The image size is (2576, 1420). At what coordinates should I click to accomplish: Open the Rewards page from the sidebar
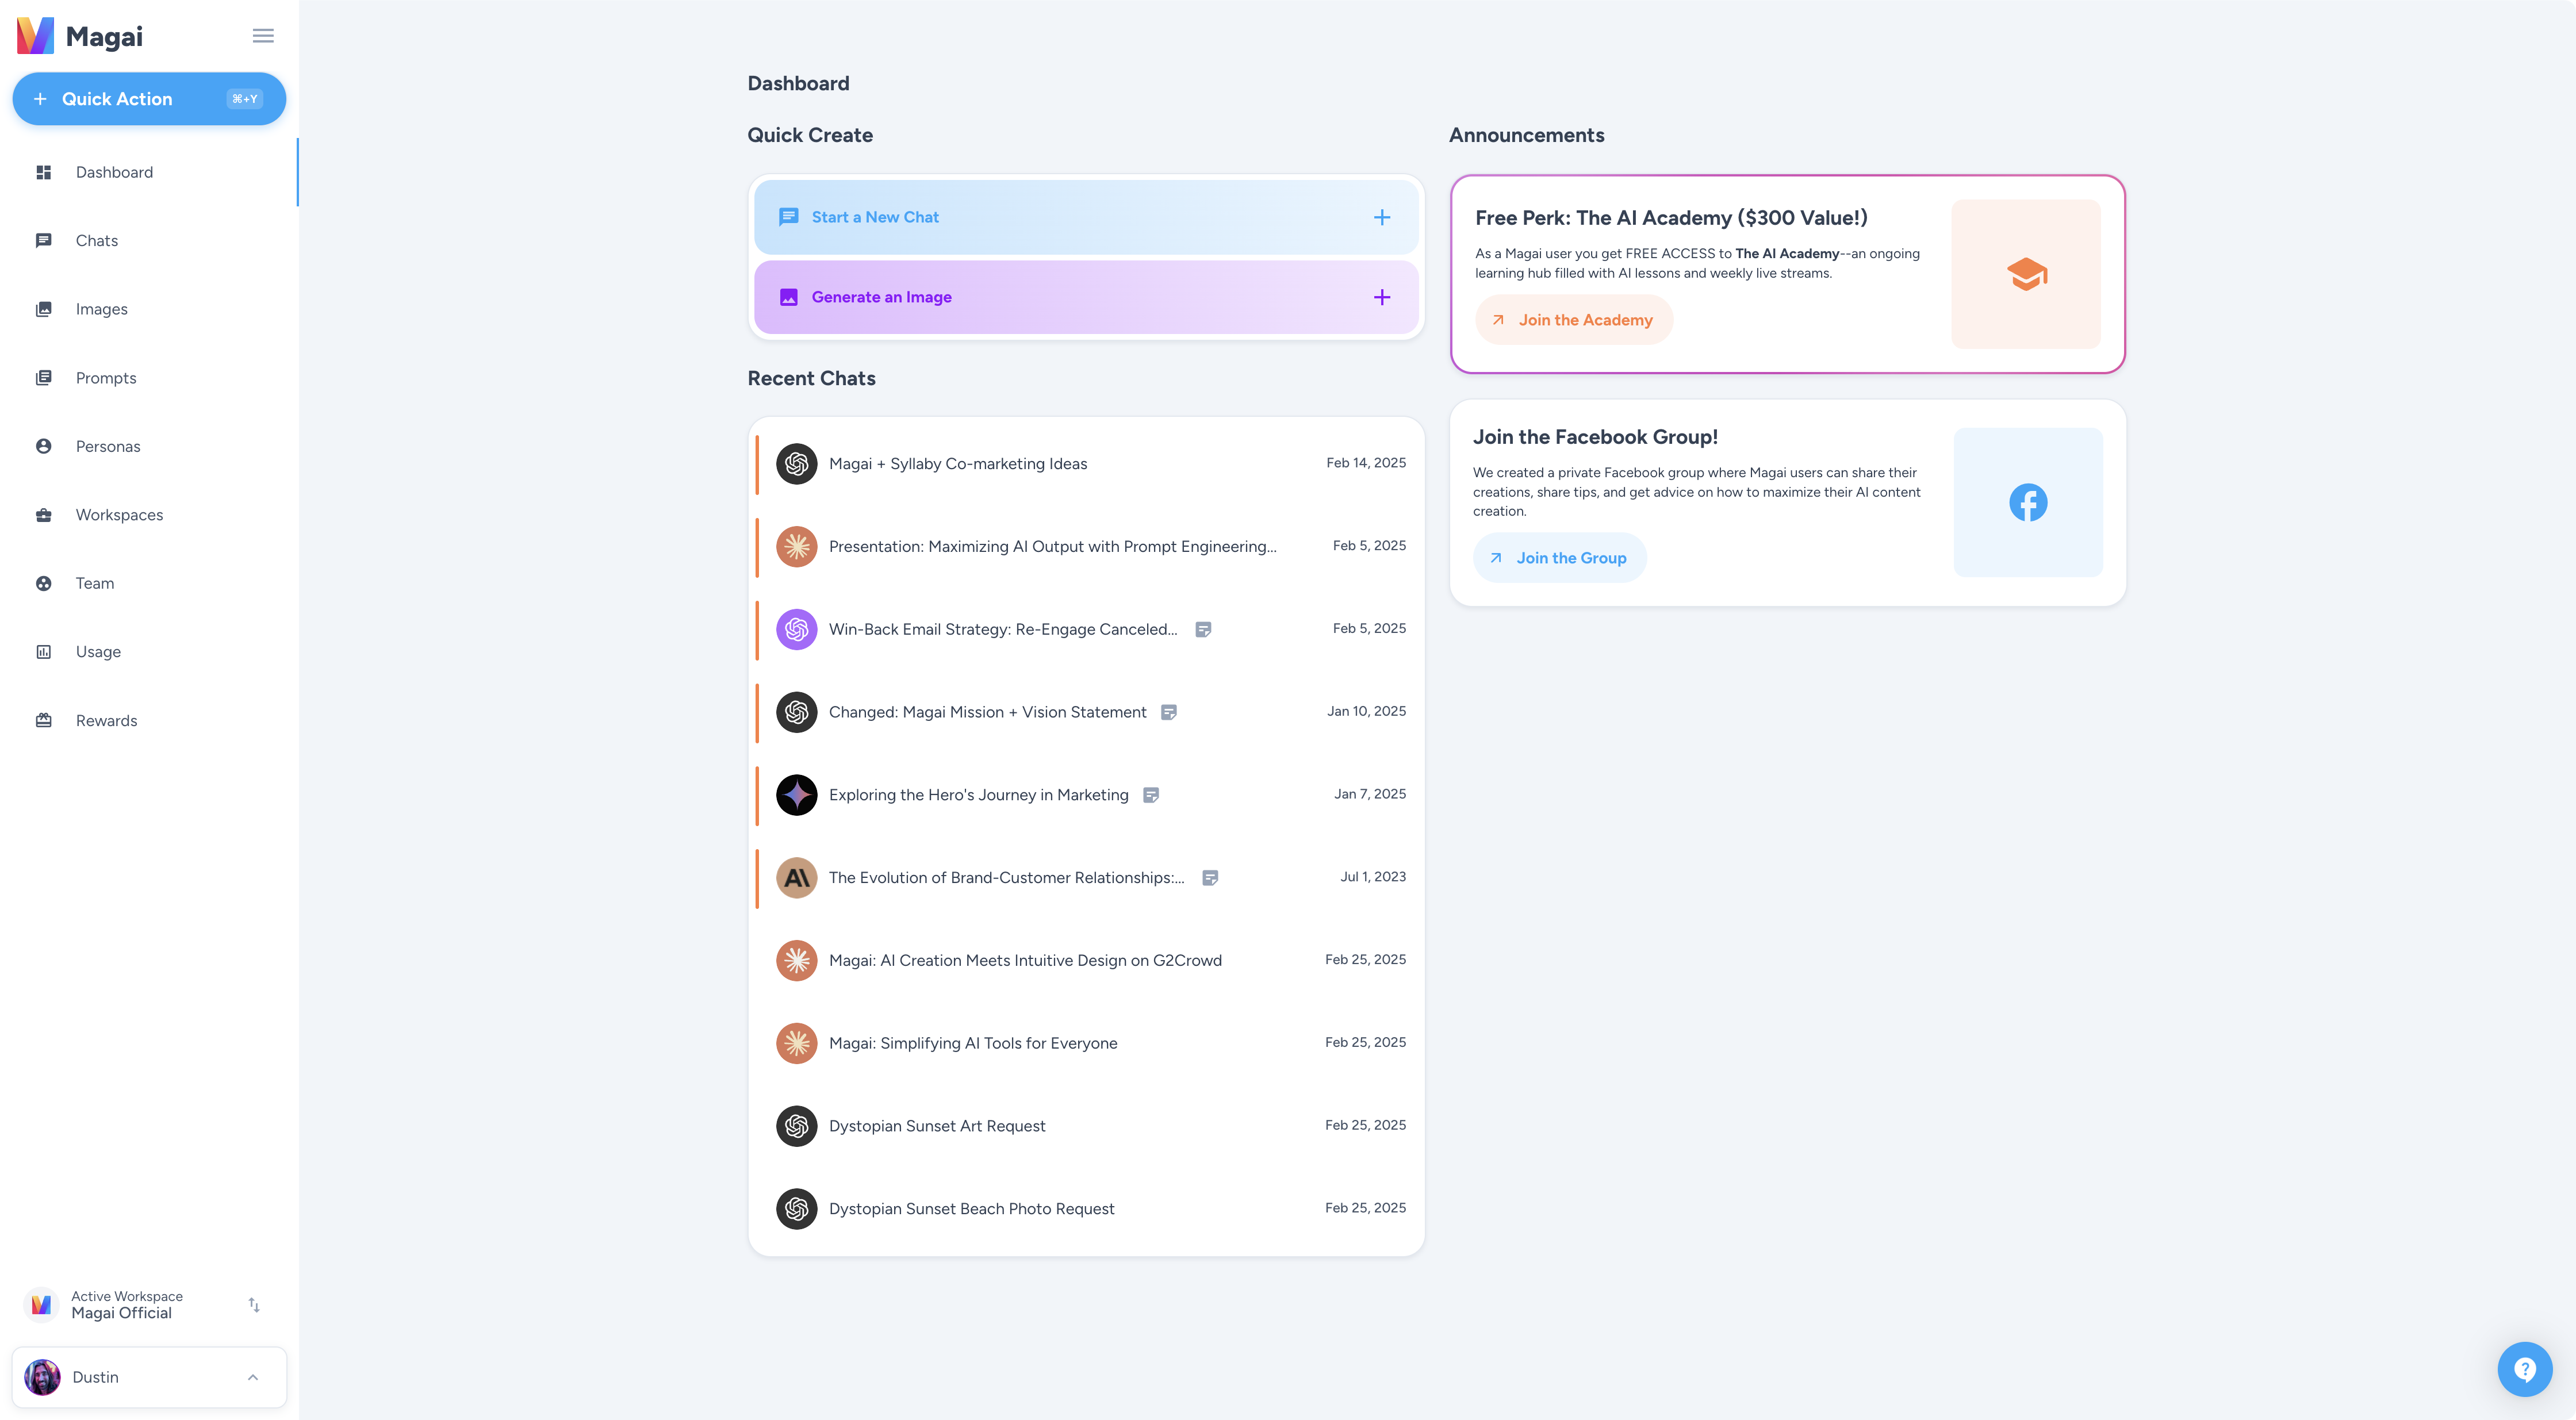point(106,721)
